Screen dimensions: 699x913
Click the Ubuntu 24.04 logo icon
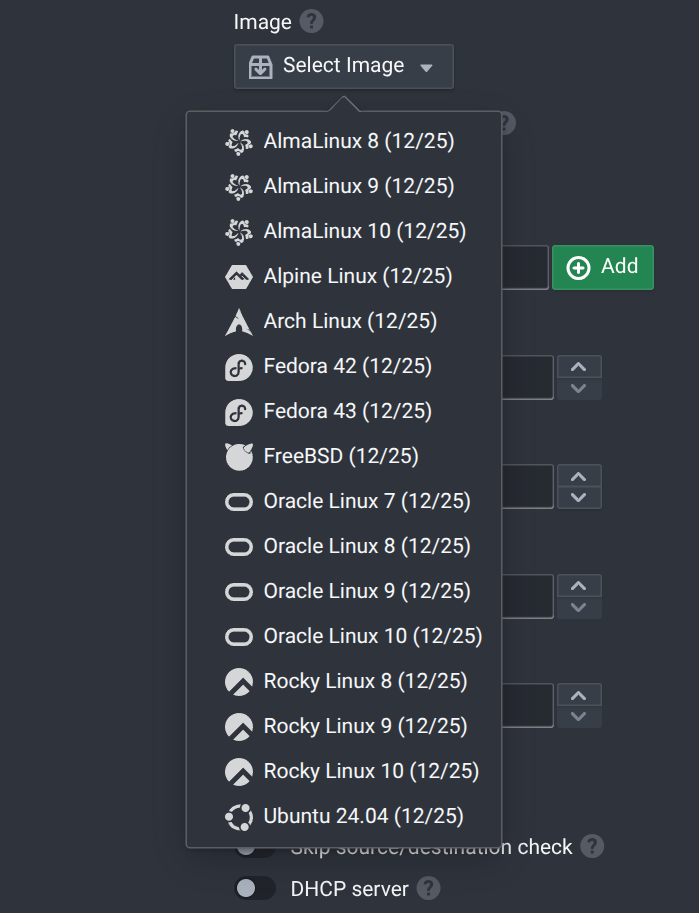click(239, 817)
